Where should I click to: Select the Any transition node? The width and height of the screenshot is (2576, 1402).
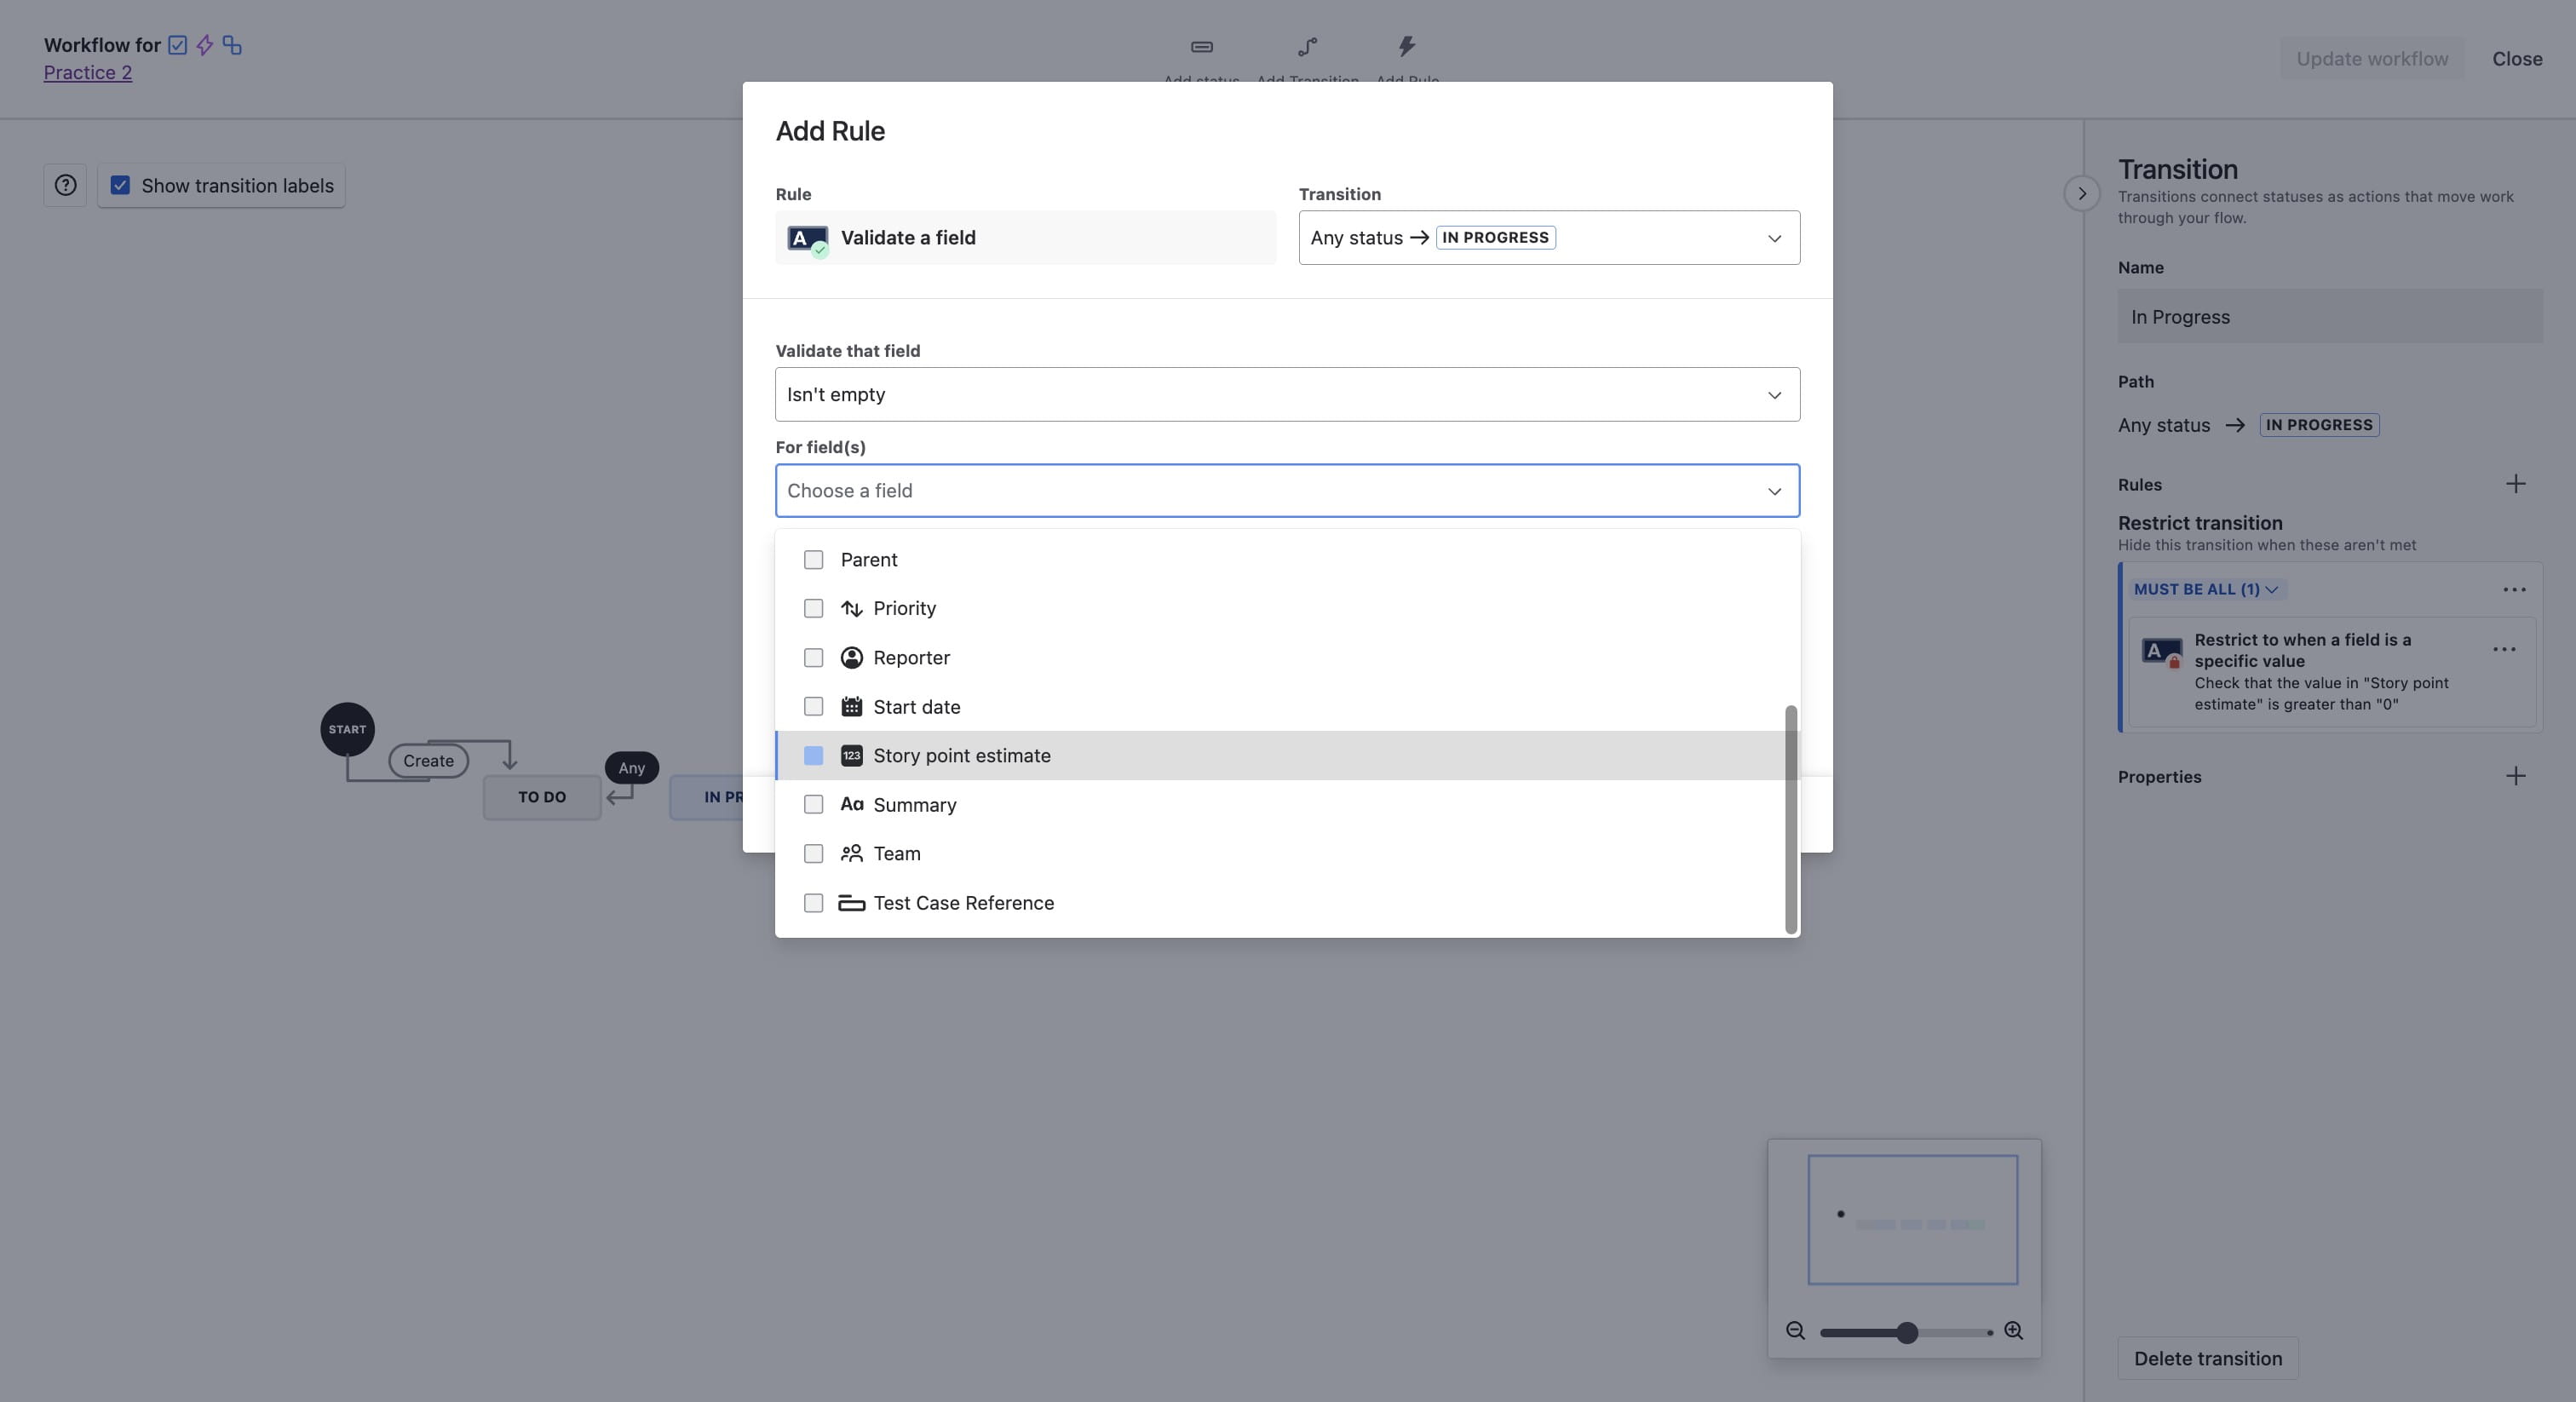pos(631,768)
